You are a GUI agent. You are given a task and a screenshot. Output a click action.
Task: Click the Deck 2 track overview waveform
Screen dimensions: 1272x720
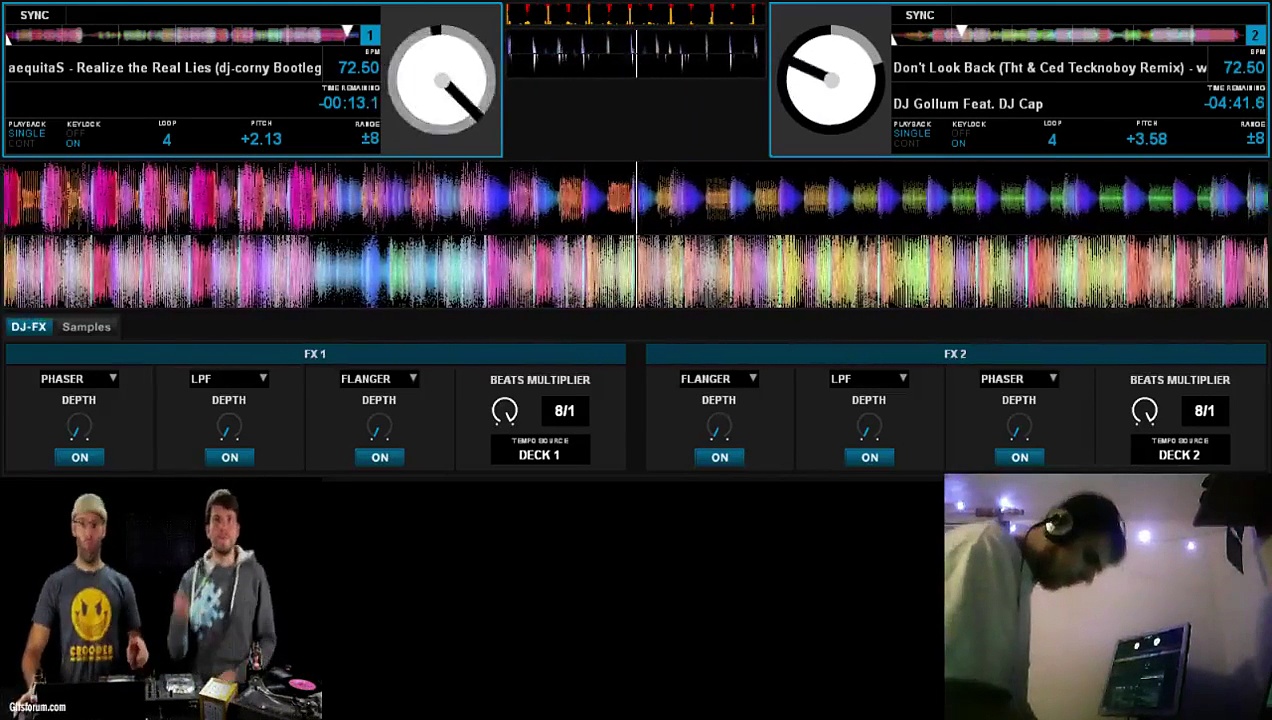(x=1068, y=36)
